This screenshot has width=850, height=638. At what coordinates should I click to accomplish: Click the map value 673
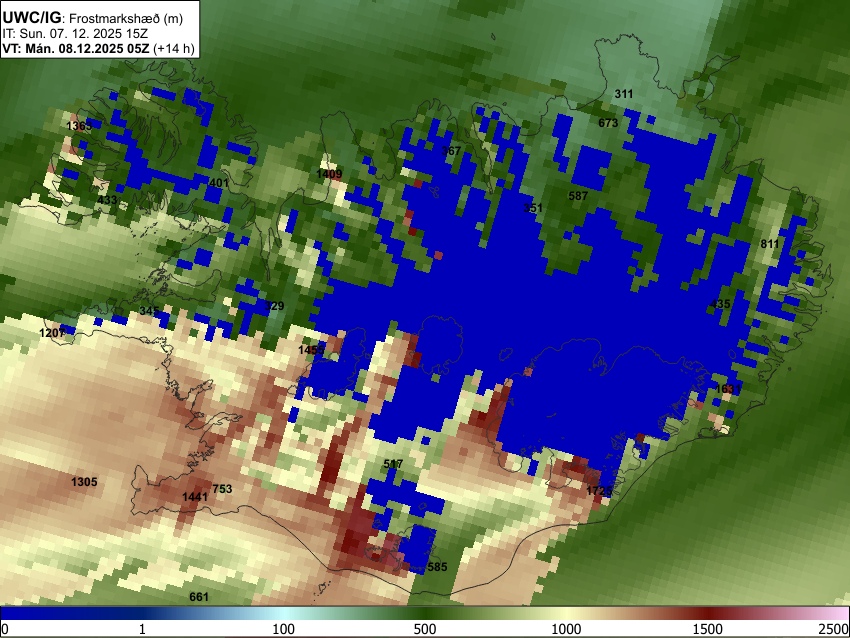pyautogui.click(x=608, y=123)
